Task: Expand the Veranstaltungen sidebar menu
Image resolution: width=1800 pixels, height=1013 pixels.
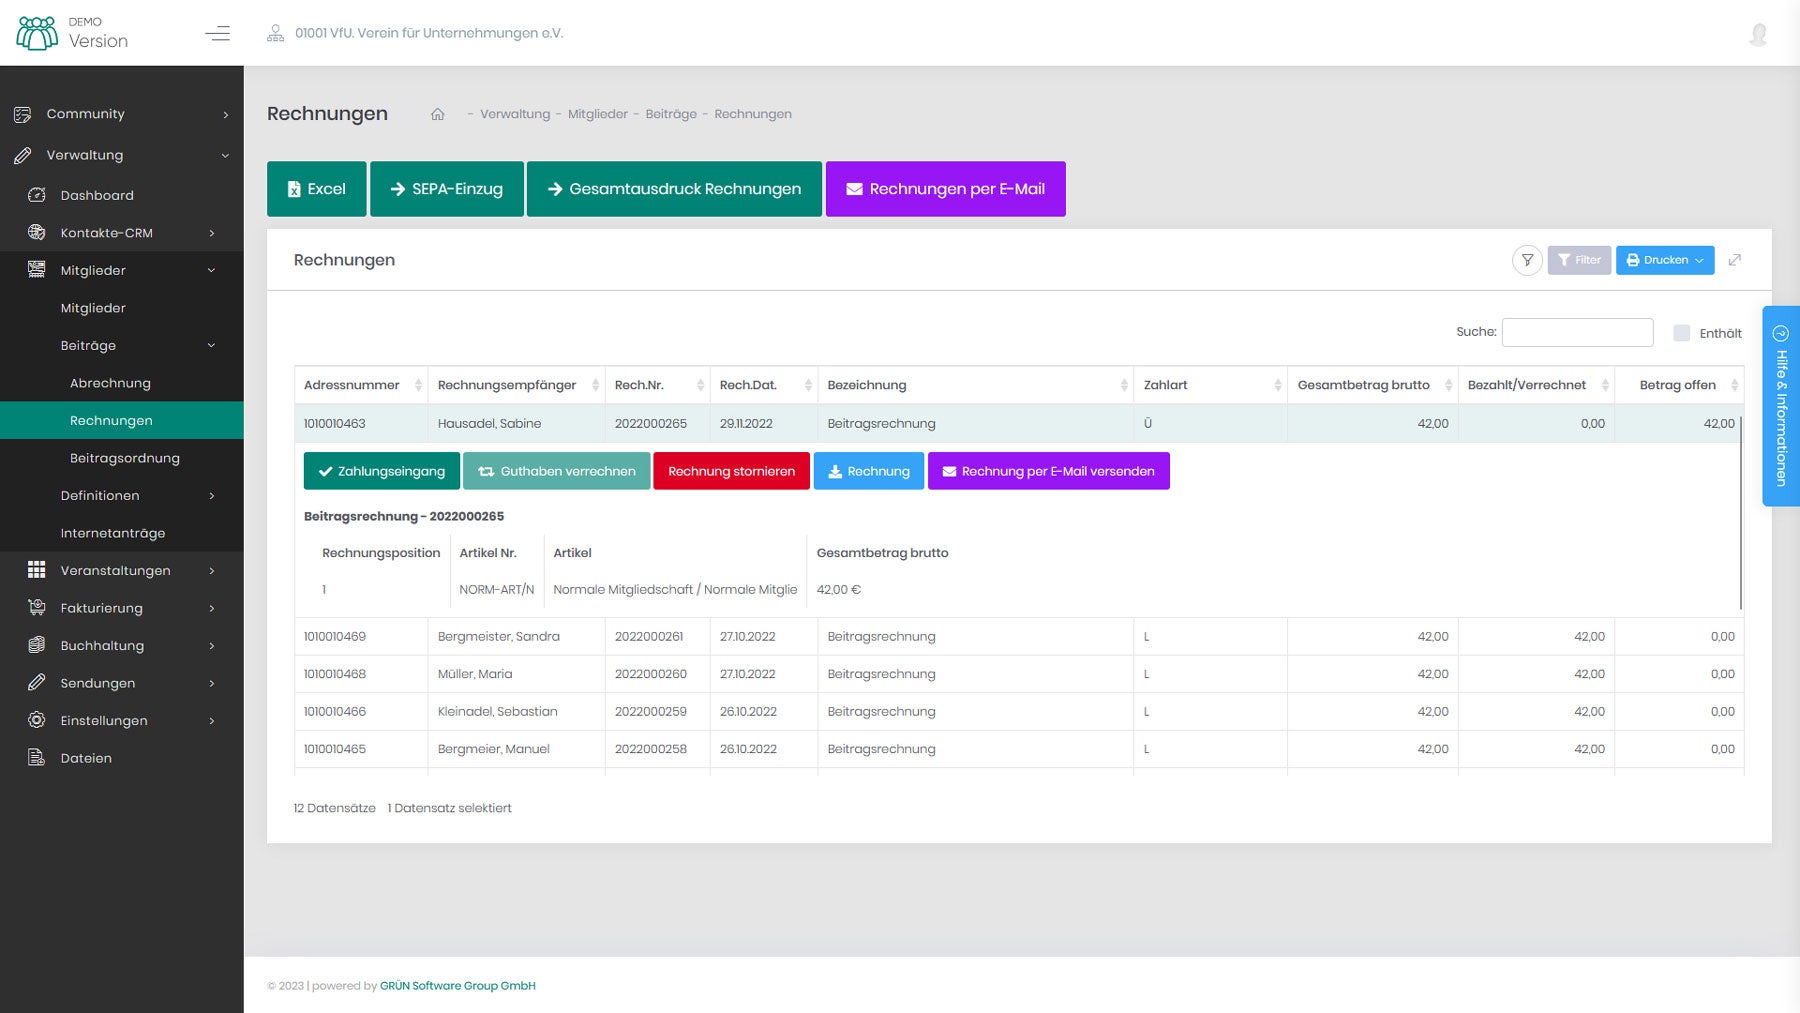Action: 115,570
